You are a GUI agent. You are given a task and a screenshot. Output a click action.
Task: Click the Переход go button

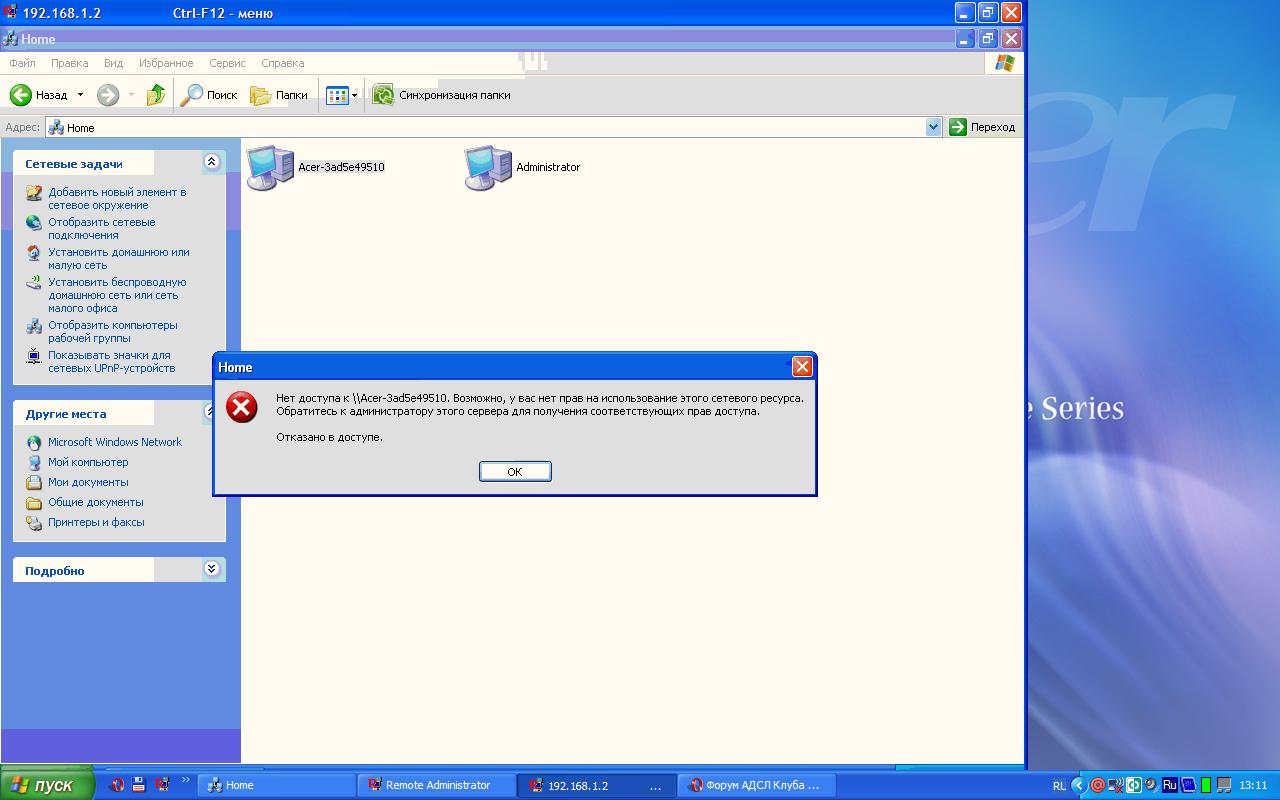coord(982,127)
